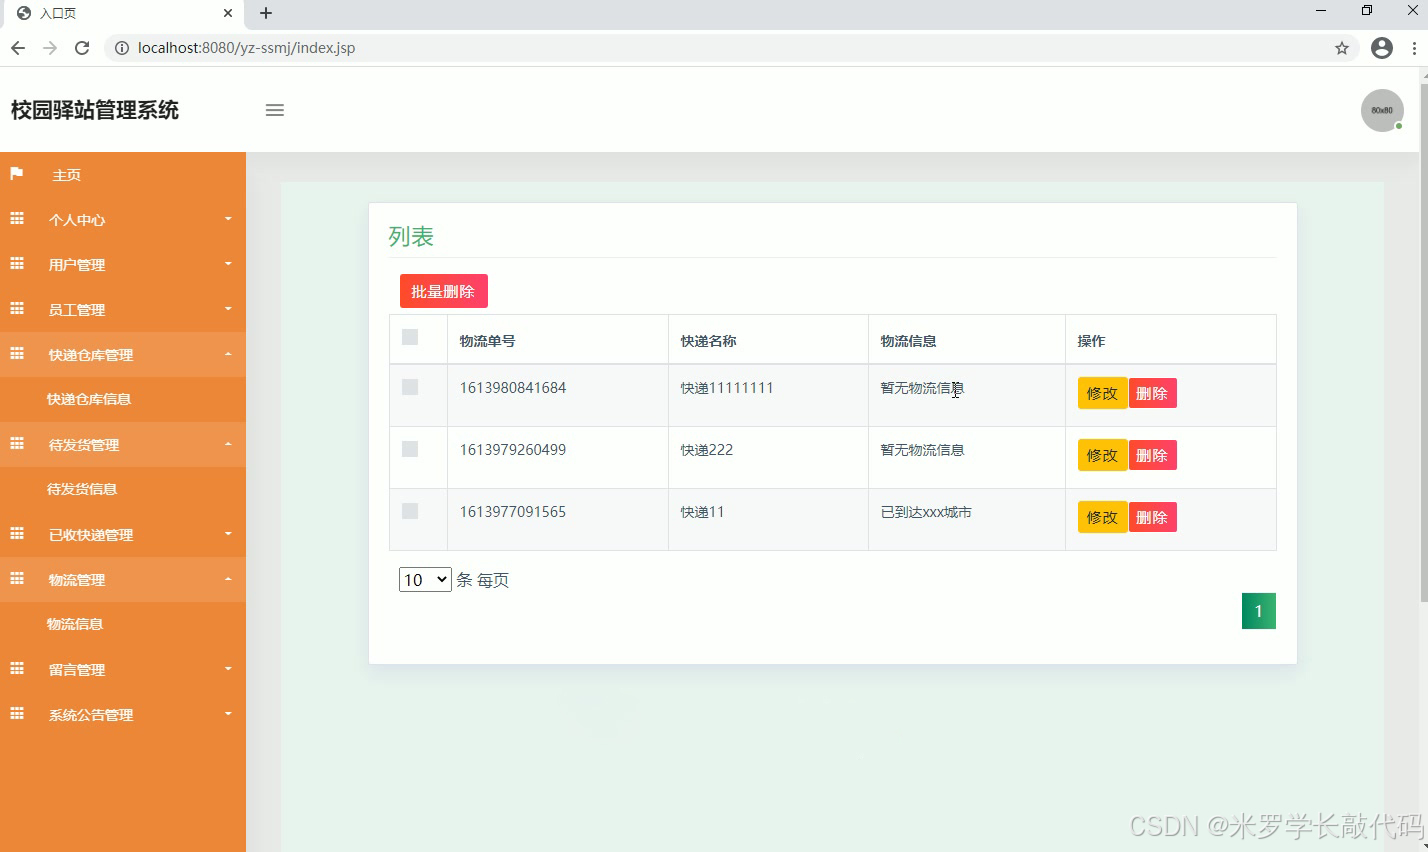This screenshot has height=852, width=1428.
Task: Collapse the 物流管理 menu arrow
Action: pyautogui.click(x=228, y=579)
